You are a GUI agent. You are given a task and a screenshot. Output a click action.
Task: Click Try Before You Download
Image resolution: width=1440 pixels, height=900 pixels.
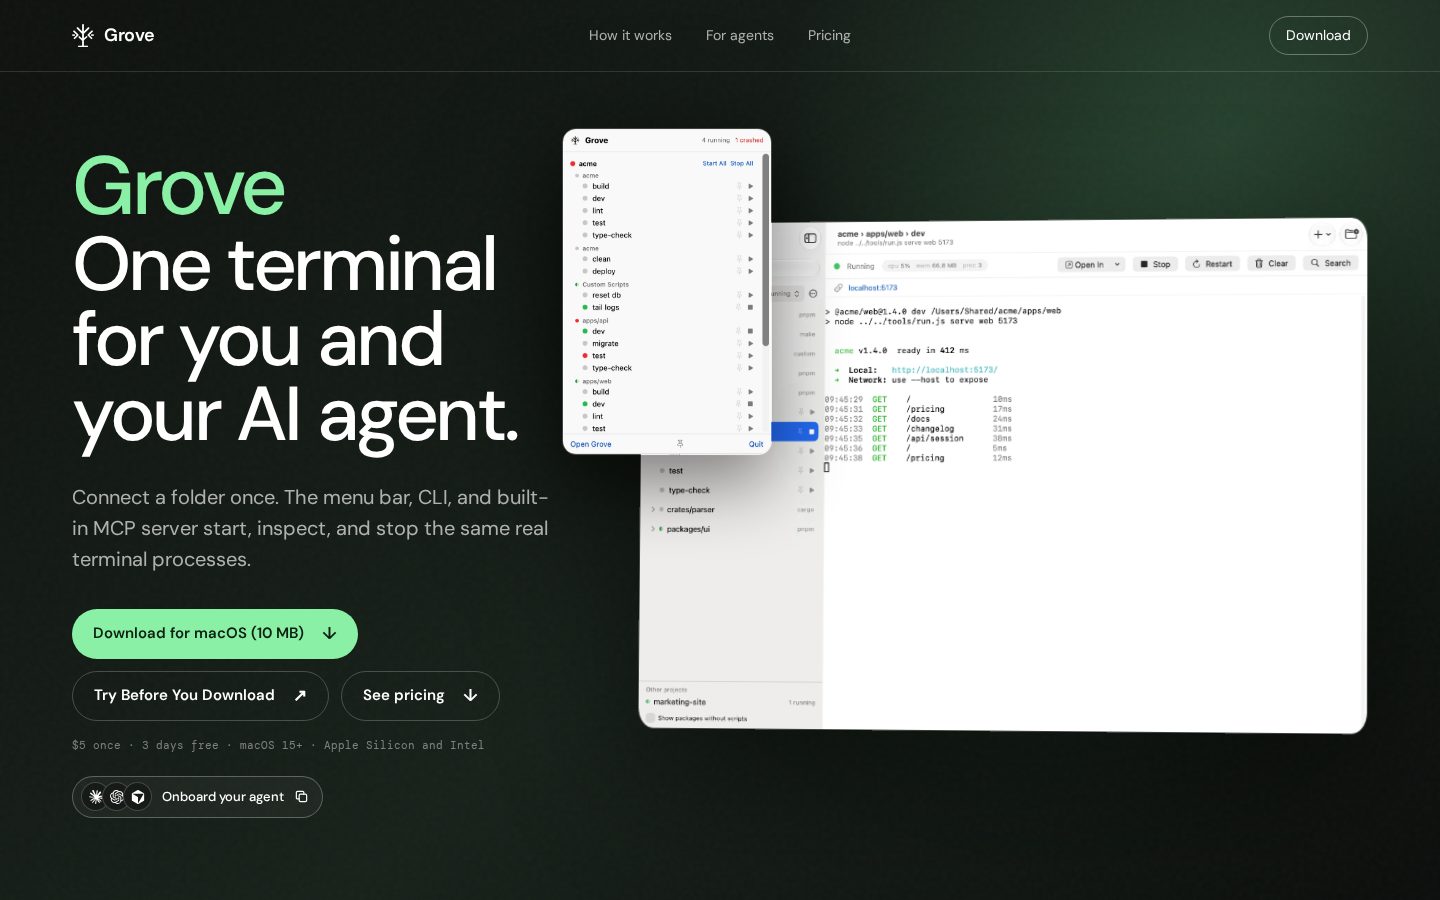pyautogui.click(x=200, y=696)
